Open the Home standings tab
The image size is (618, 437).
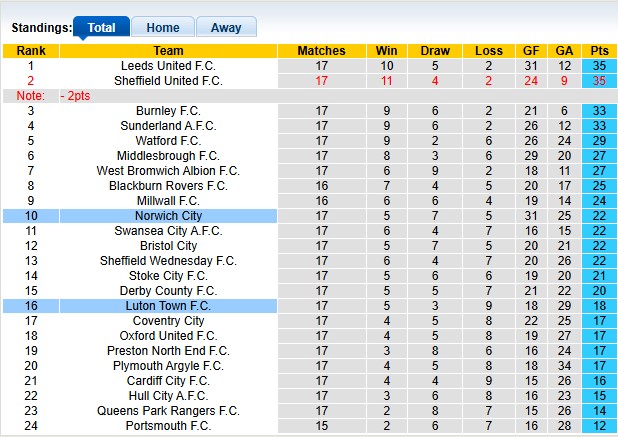[x=162, y=28]
